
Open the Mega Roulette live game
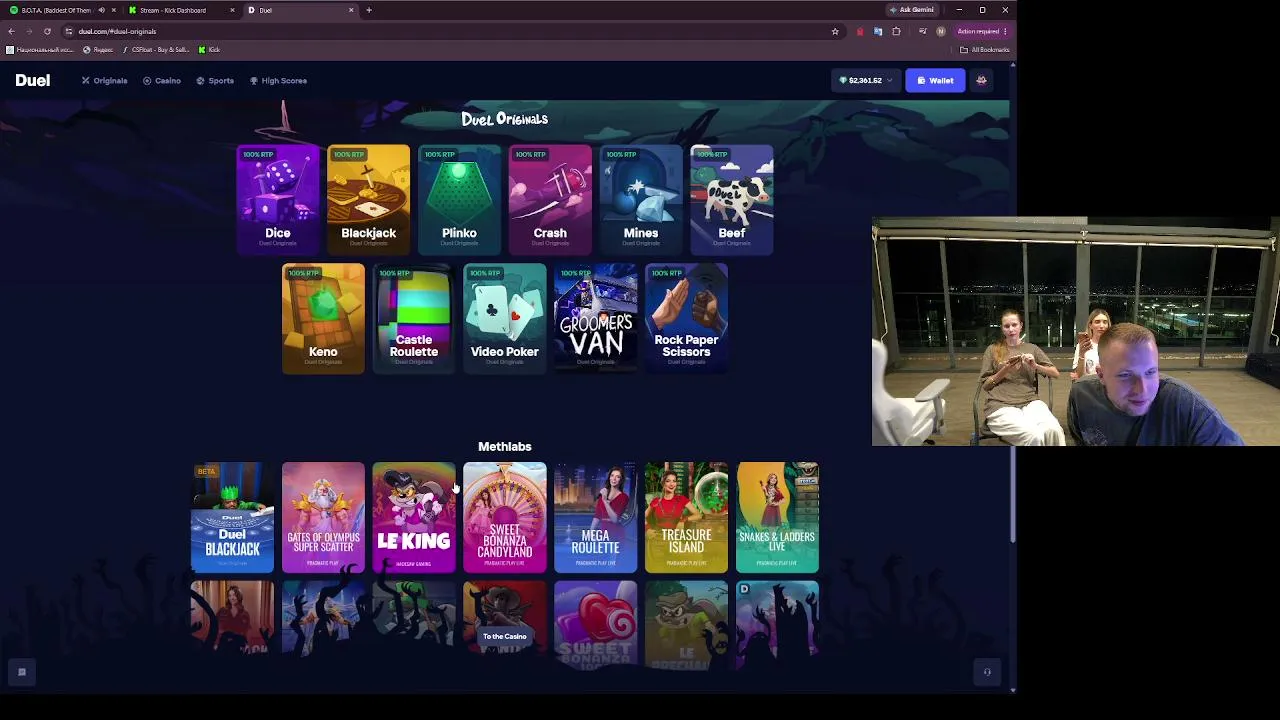tap(595, 517)
